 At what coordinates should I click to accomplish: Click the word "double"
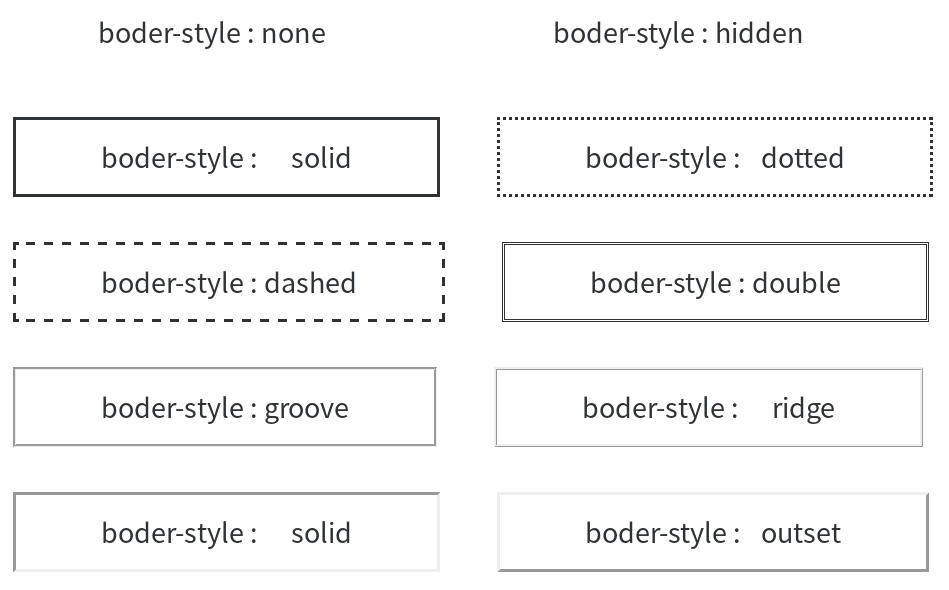coord(796,283)
